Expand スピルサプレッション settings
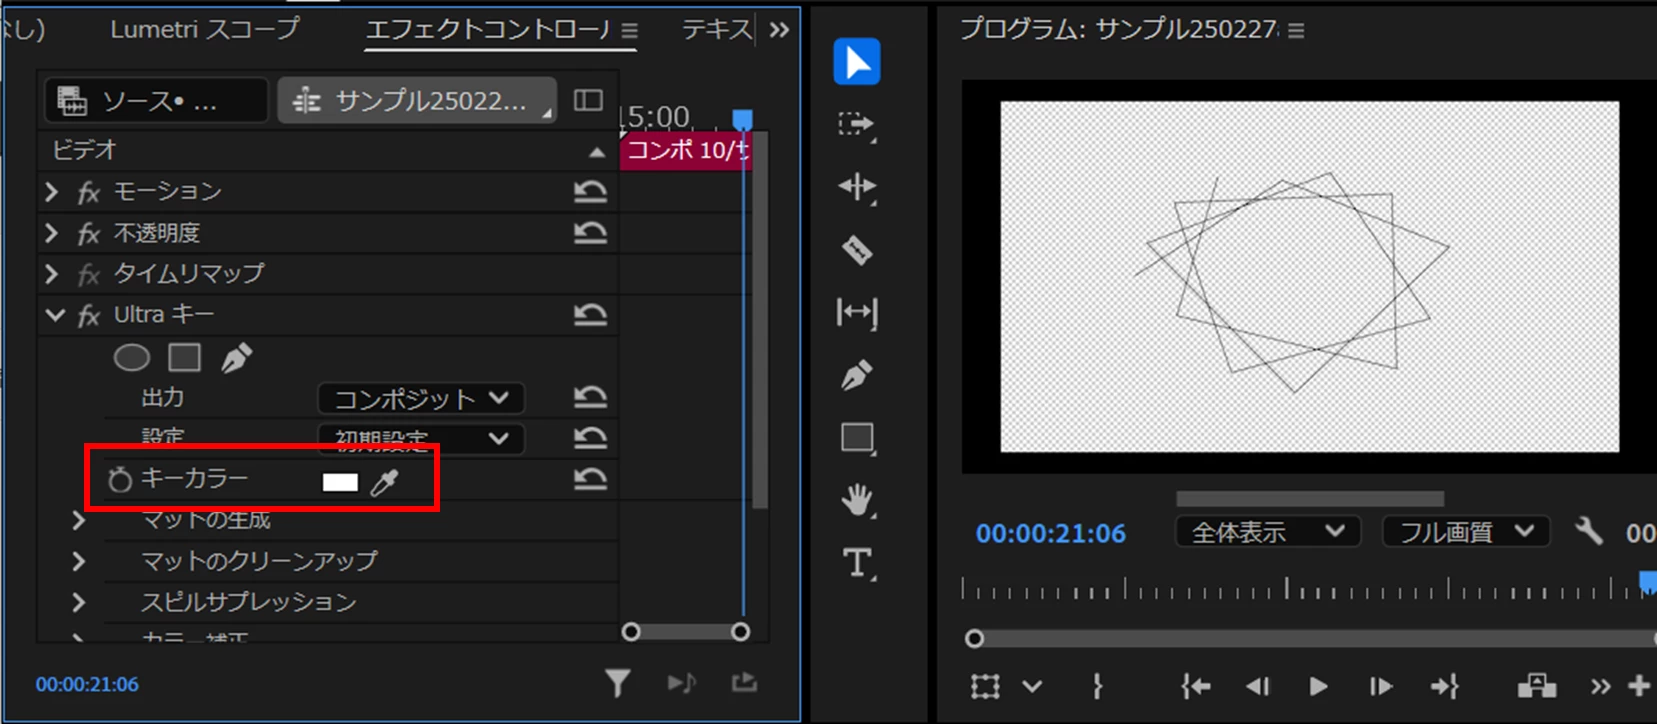This screenshot has width=1657, height=724. [x=78, y=602]
